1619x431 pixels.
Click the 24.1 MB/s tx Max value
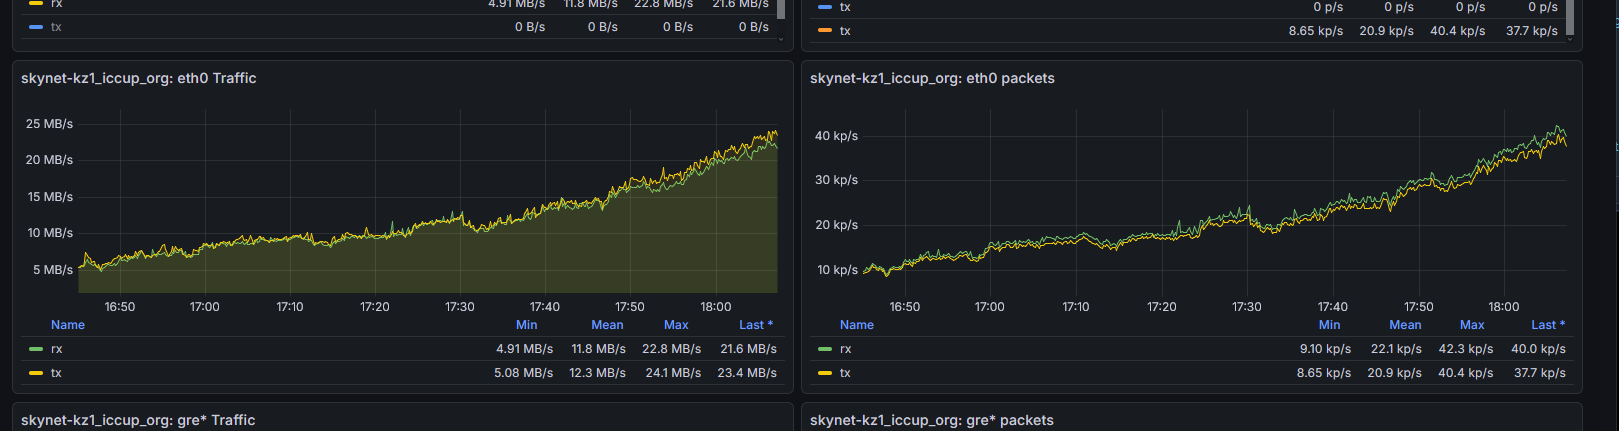coord(673,373)
